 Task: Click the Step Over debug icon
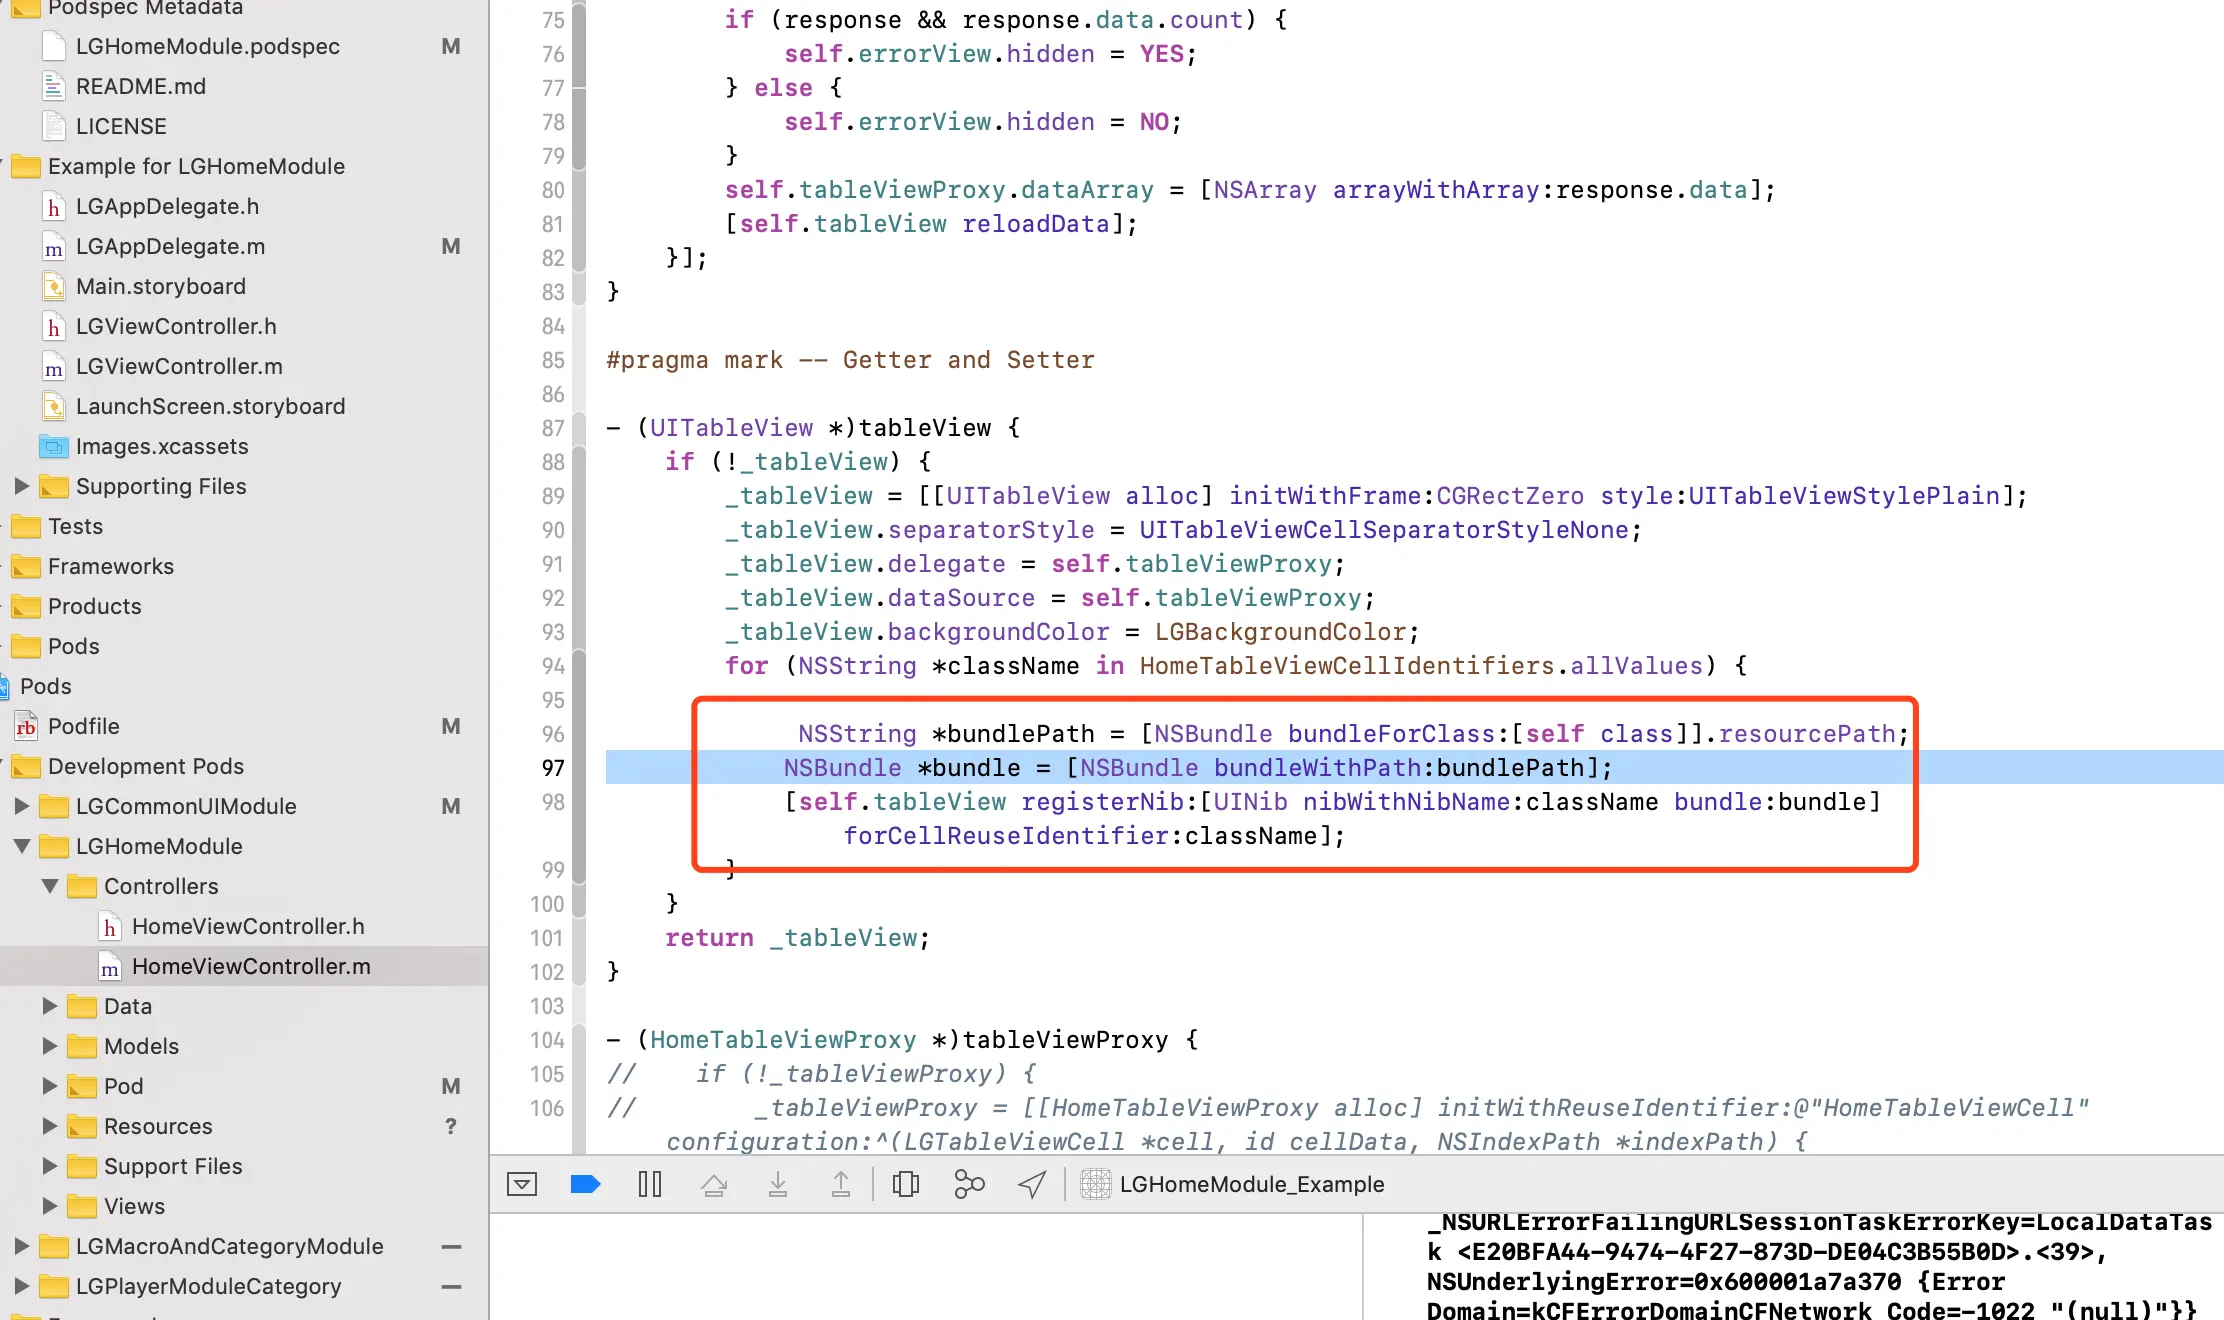714,1185
